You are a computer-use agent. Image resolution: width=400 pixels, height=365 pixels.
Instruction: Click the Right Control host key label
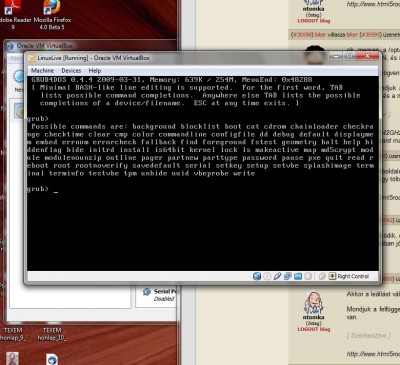pyautogui.click(x=353, y=276)
